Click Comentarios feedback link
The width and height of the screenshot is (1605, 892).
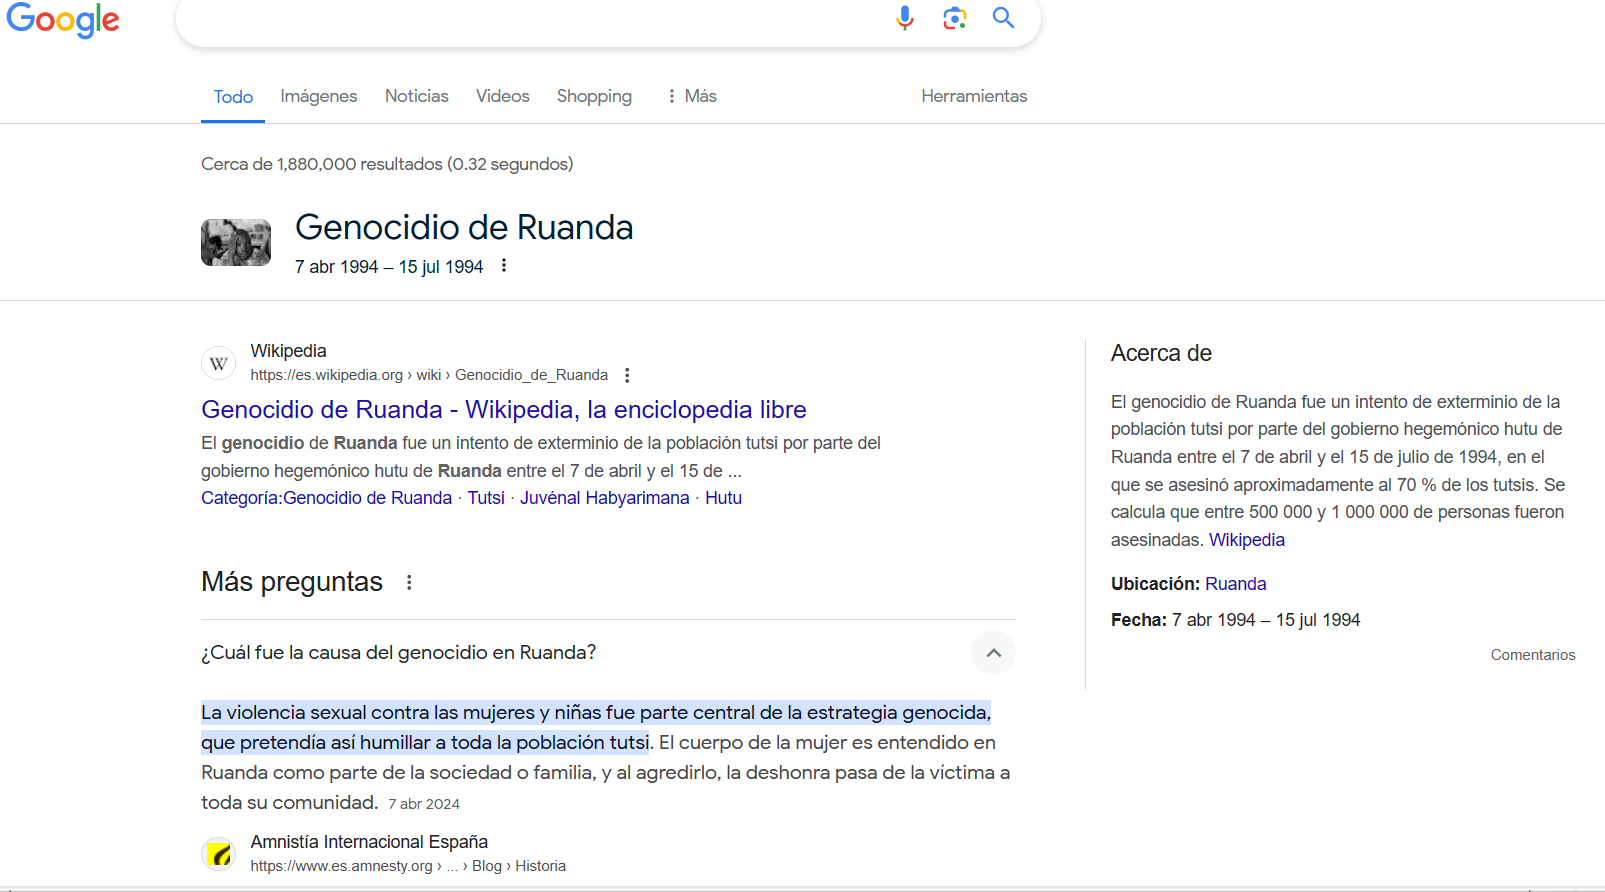[1533, 655]
